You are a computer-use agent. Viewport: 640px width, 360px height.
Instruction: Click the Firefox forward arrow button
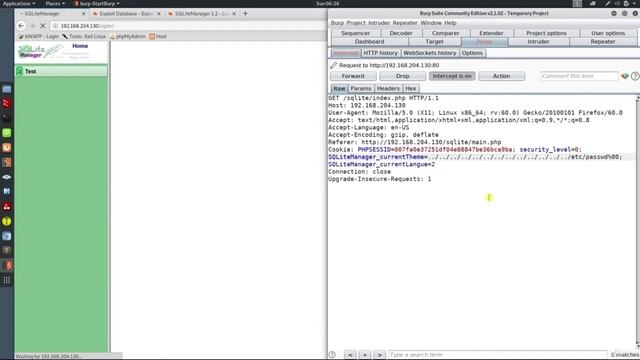[x=32, y=26]
